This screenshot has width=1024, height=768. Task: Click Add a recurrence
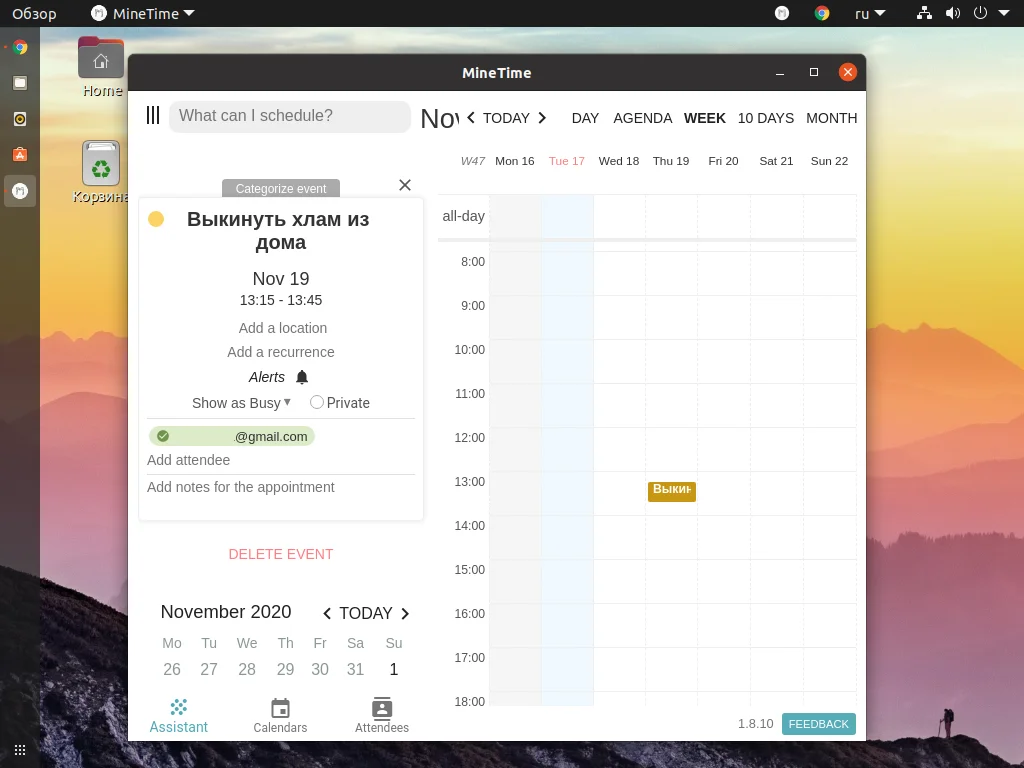pos(281,352)
